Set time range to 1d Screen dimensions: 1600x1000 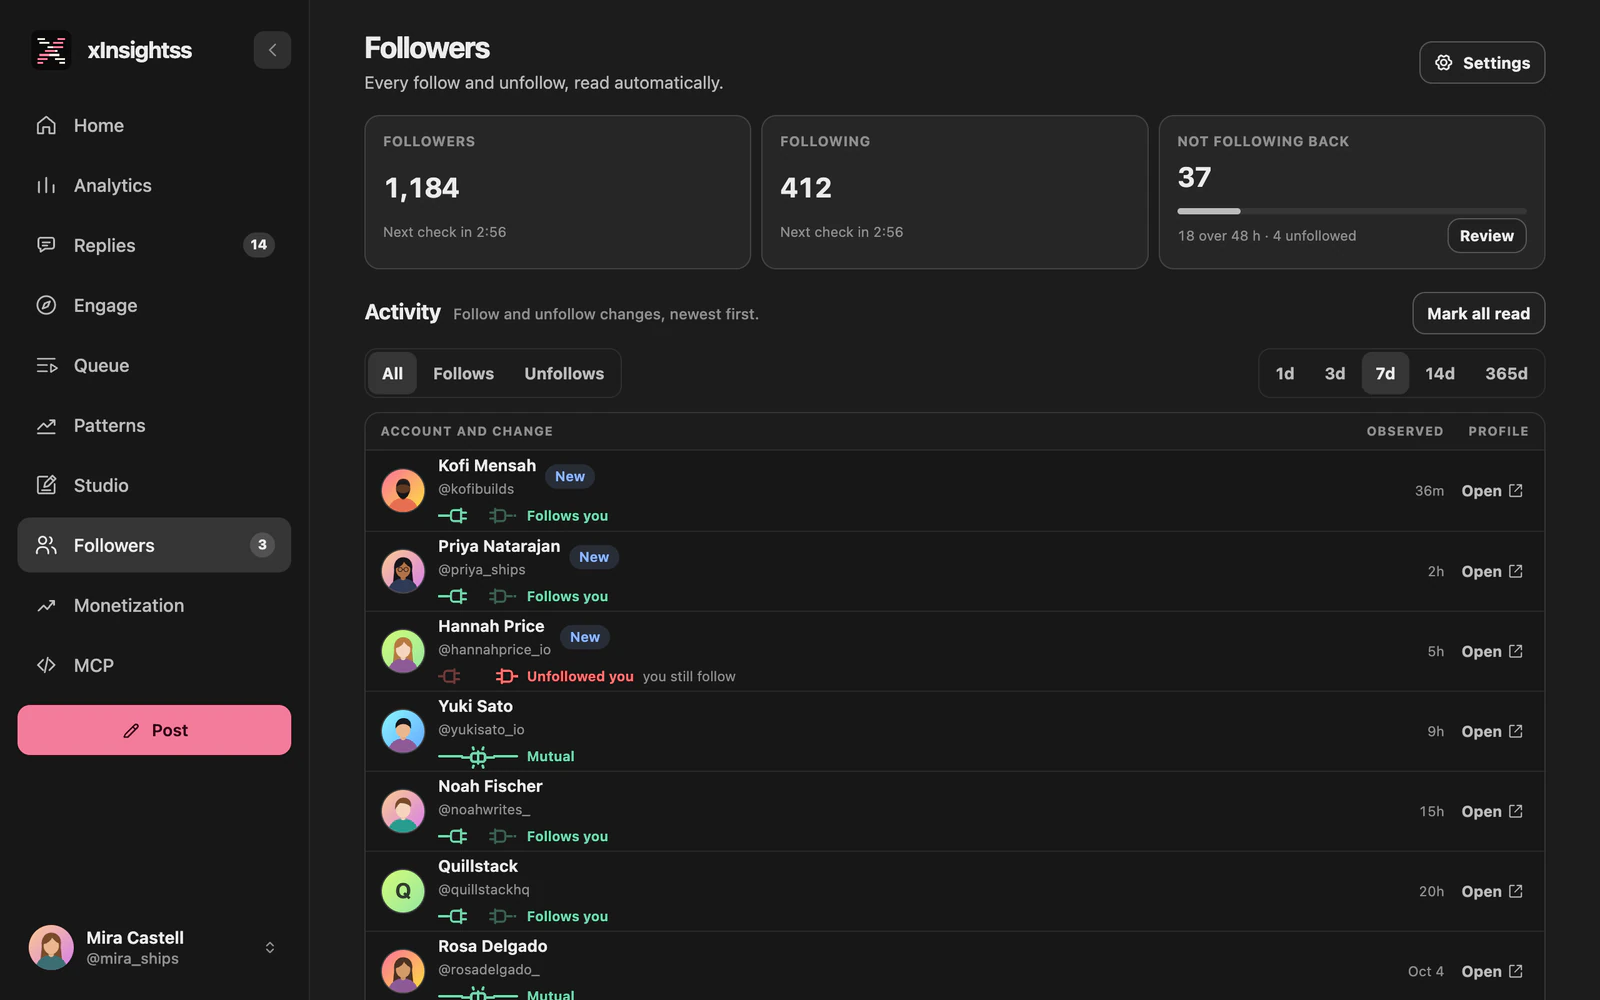[1285, 373]
